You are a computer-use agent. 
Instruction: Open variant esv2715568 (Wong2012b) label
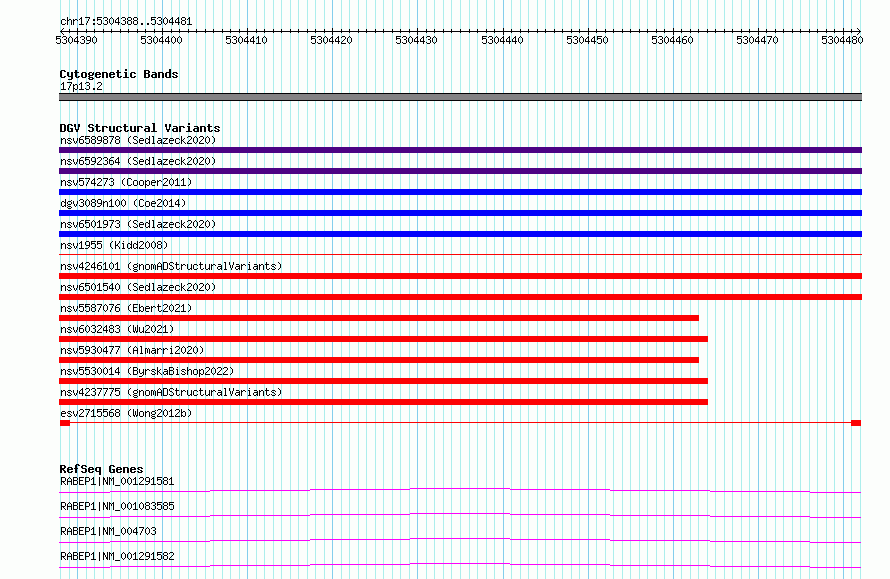tap(126, 413)
